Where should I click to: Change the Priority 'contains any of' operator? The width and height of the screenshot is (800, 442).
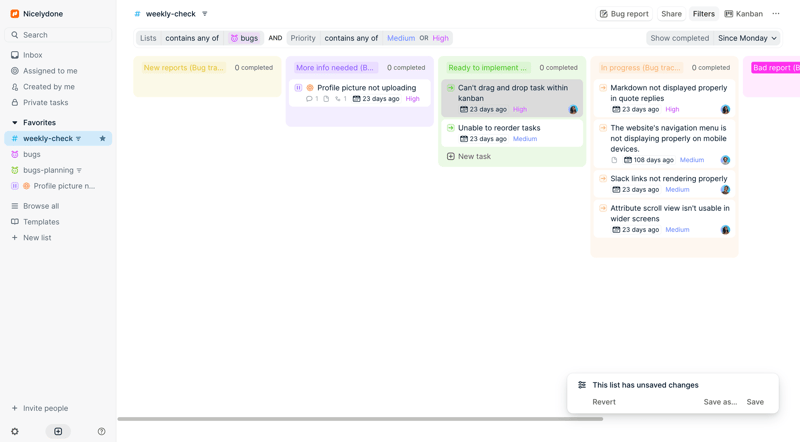click(x=351, y=38)
